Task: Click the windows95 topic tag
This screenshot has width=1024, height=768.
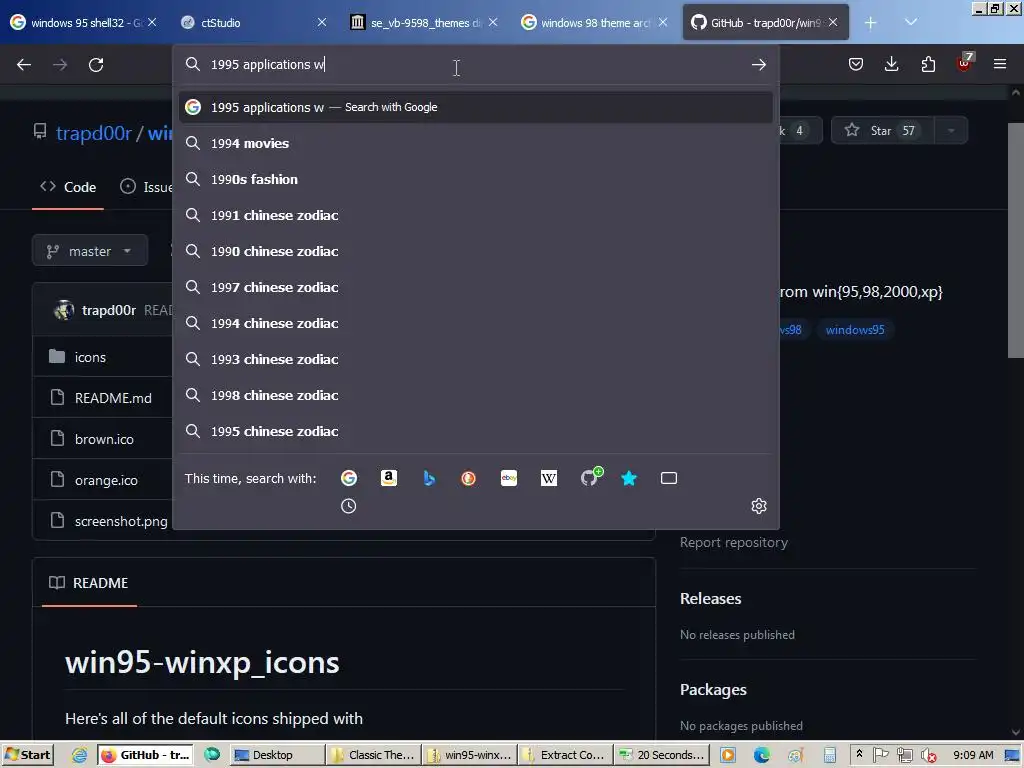Action: click(855, 330)
